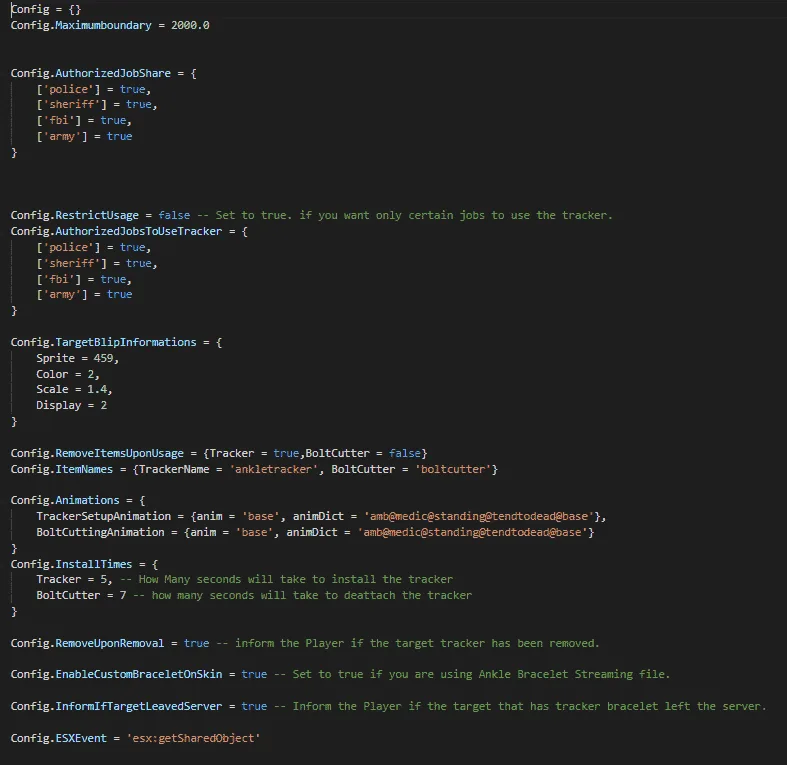Click the true value of Config.RemoveUponRemoval
787x765 pixels.
coord(196,643)
